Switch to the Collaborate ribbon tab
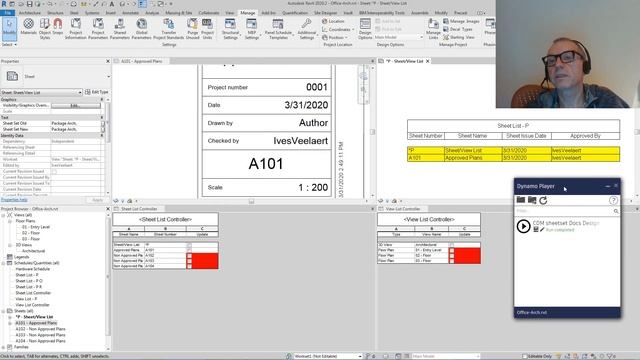Screen dimensions: 640x360 tap(209, 13)
